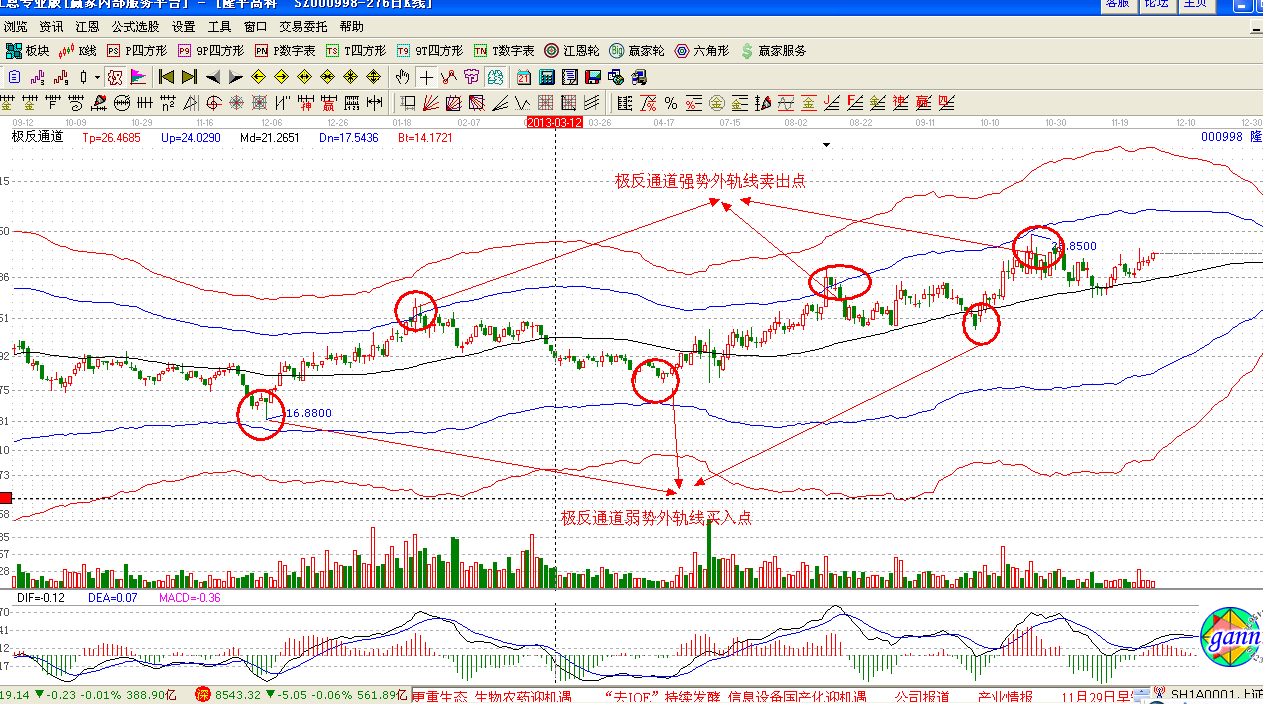This screenshot has width=1263, height=704.
Task: Jump to first bar with skip-back arrow
Action: 166,77
